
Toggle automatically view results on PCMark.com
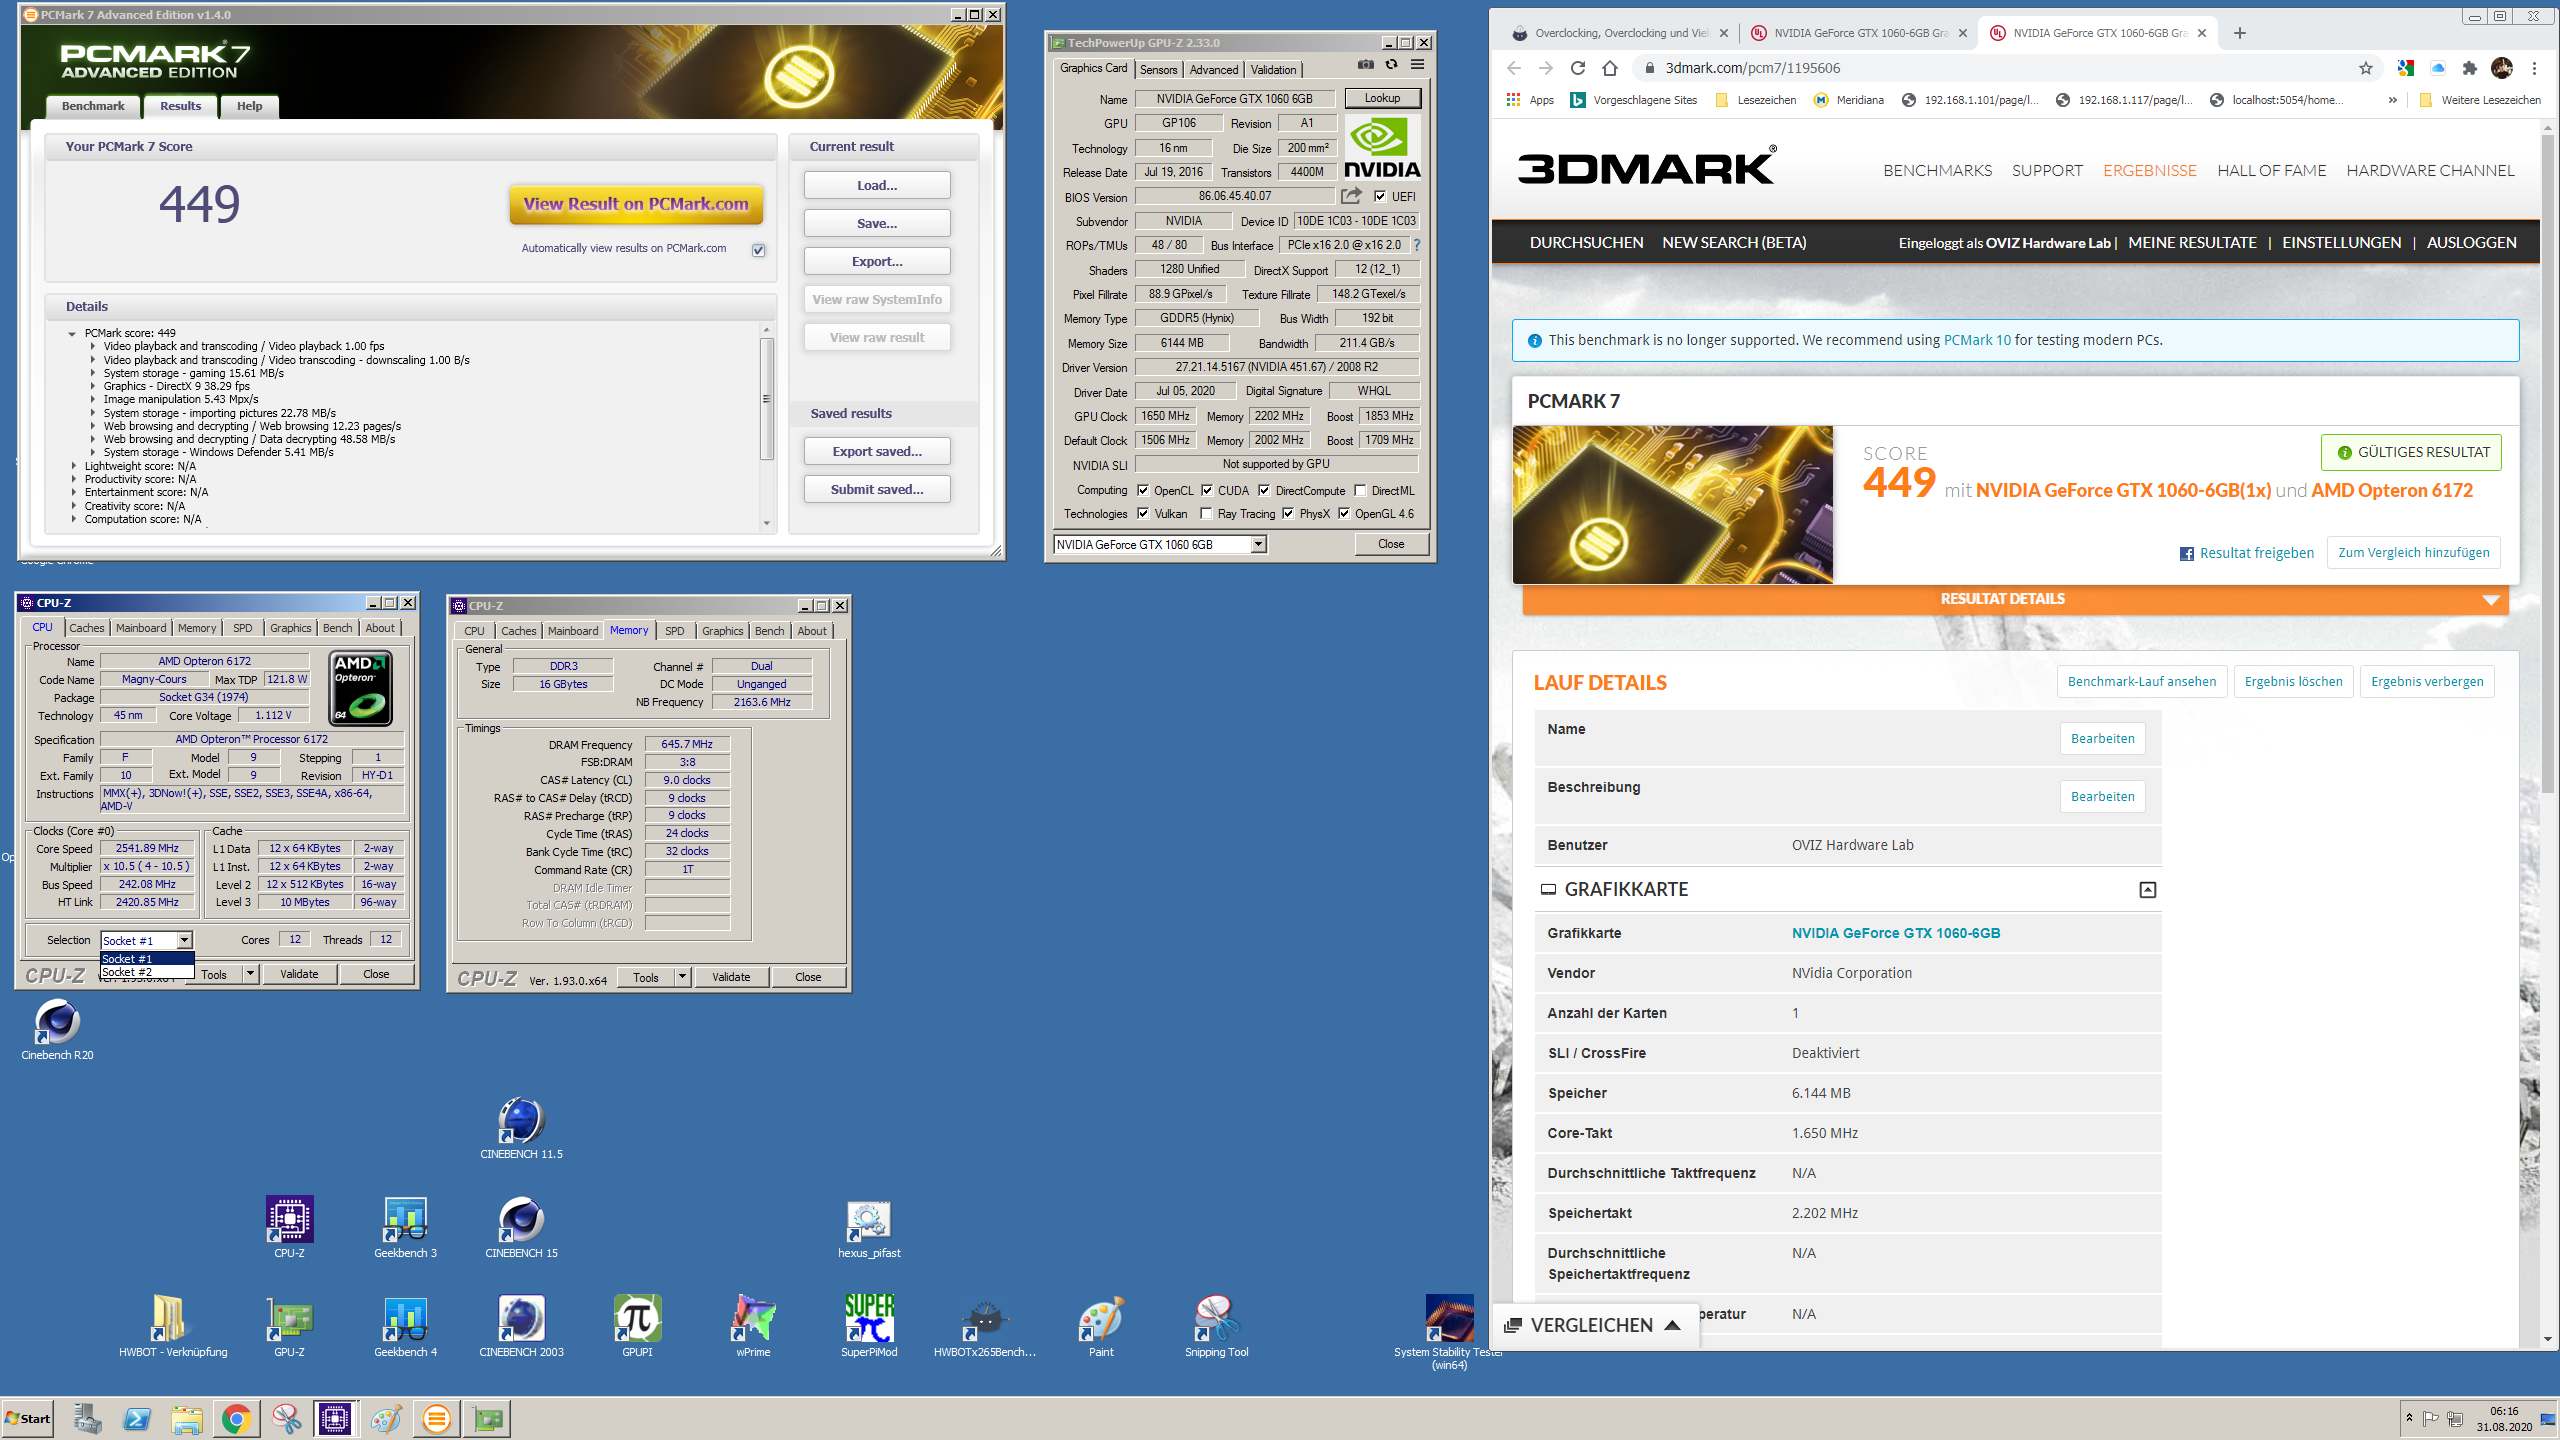pyautogui.click(x=759, y=250)
